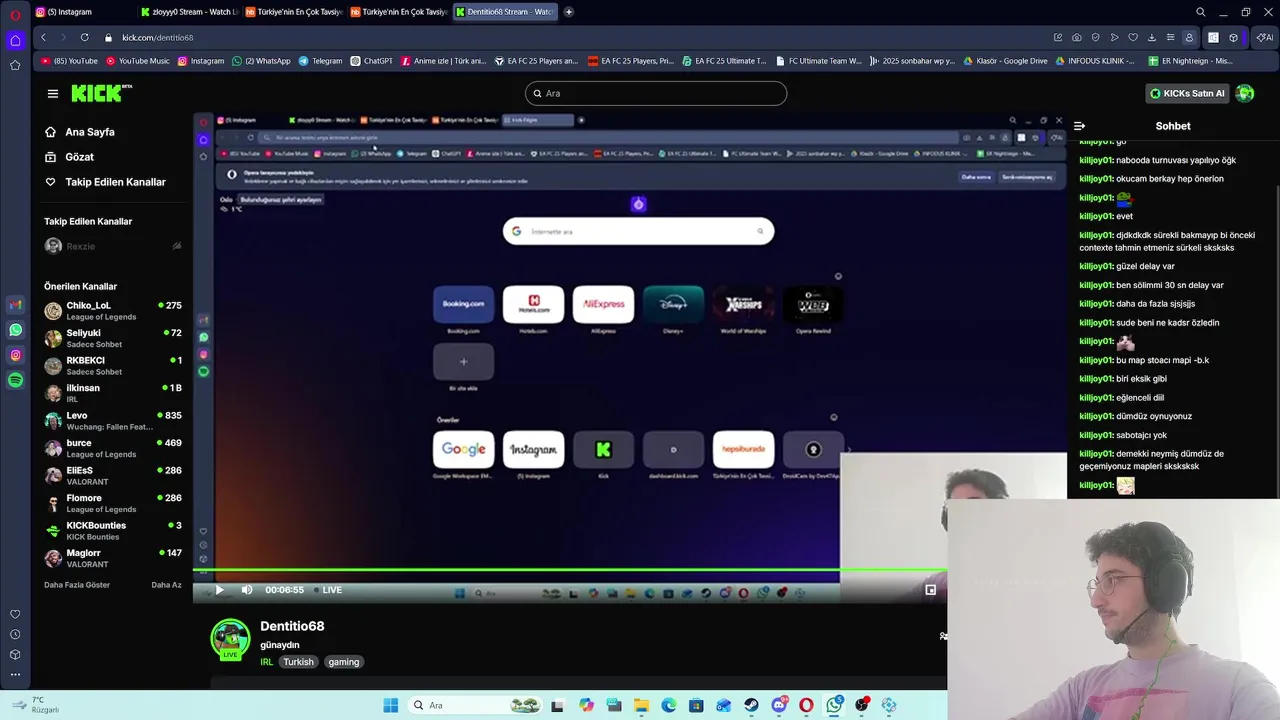Open history clock in Opera sidebar
This screenshot has height=720, width=1280.
(15, 634)
